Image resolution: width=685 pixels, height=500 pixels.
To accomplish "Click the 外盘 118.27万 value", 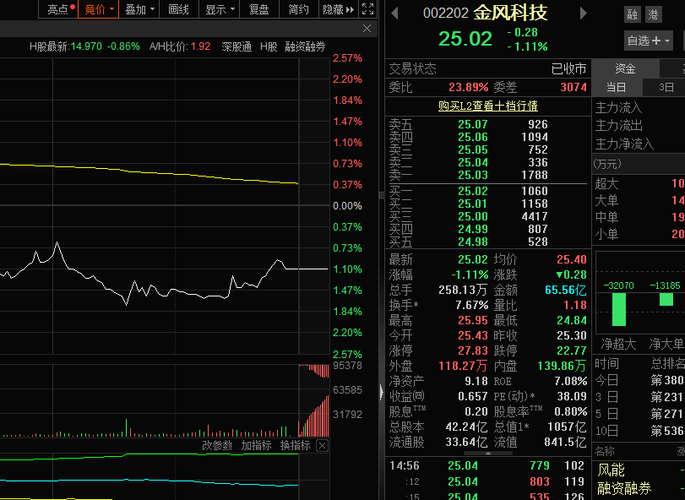I will tap(464, 366).
